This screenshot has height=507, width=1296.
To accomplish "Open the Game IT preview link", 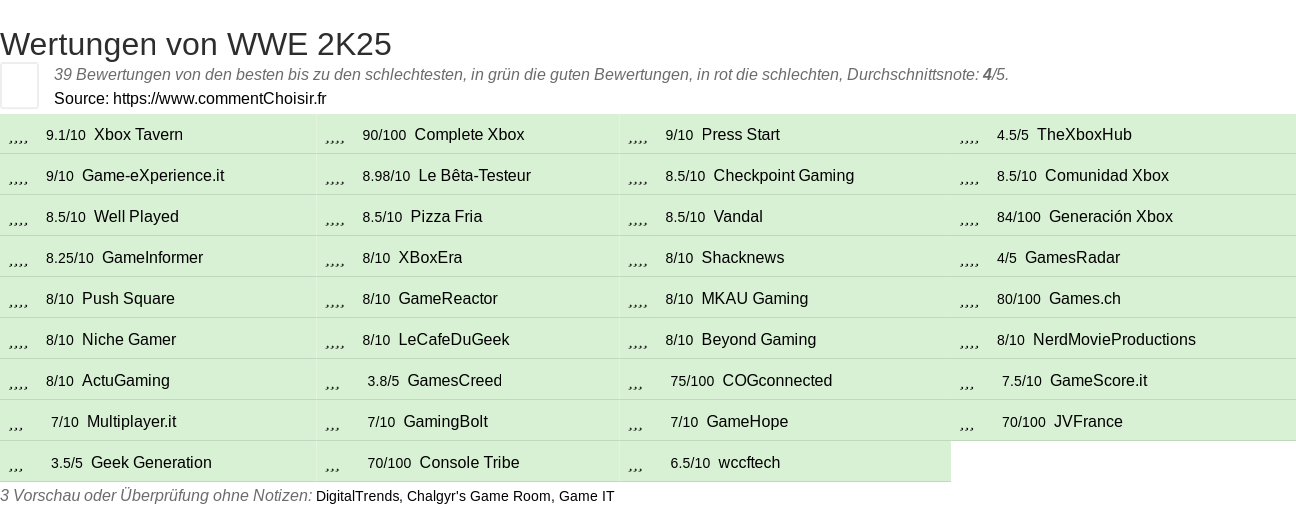I will point(587,496).
